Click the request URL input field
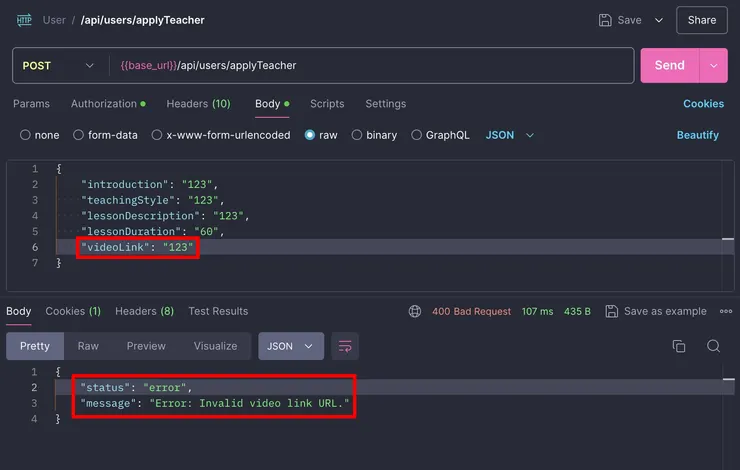The image size is (740, 470). point(370,66)
